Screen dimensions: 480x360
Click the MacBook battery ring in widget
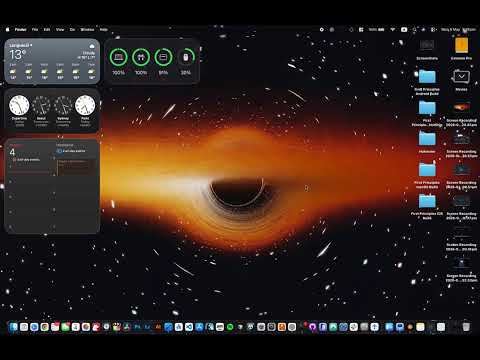coord(118,57)
